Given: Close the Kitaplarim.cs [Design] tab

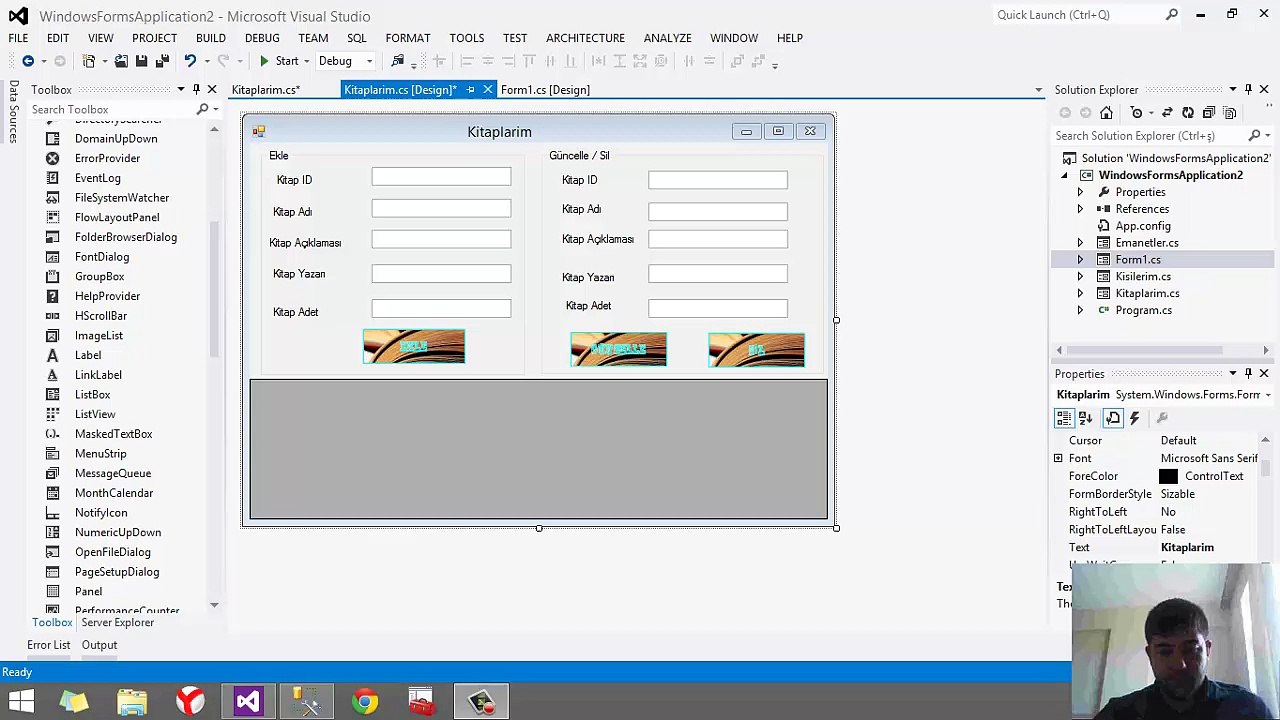Looking at the screenshot, I should coord(488,90).
